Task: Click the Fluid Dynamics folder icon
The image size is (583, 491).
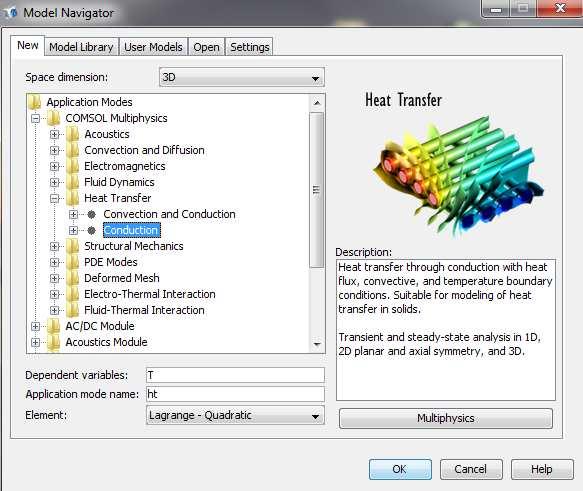Action: point(73,182)
